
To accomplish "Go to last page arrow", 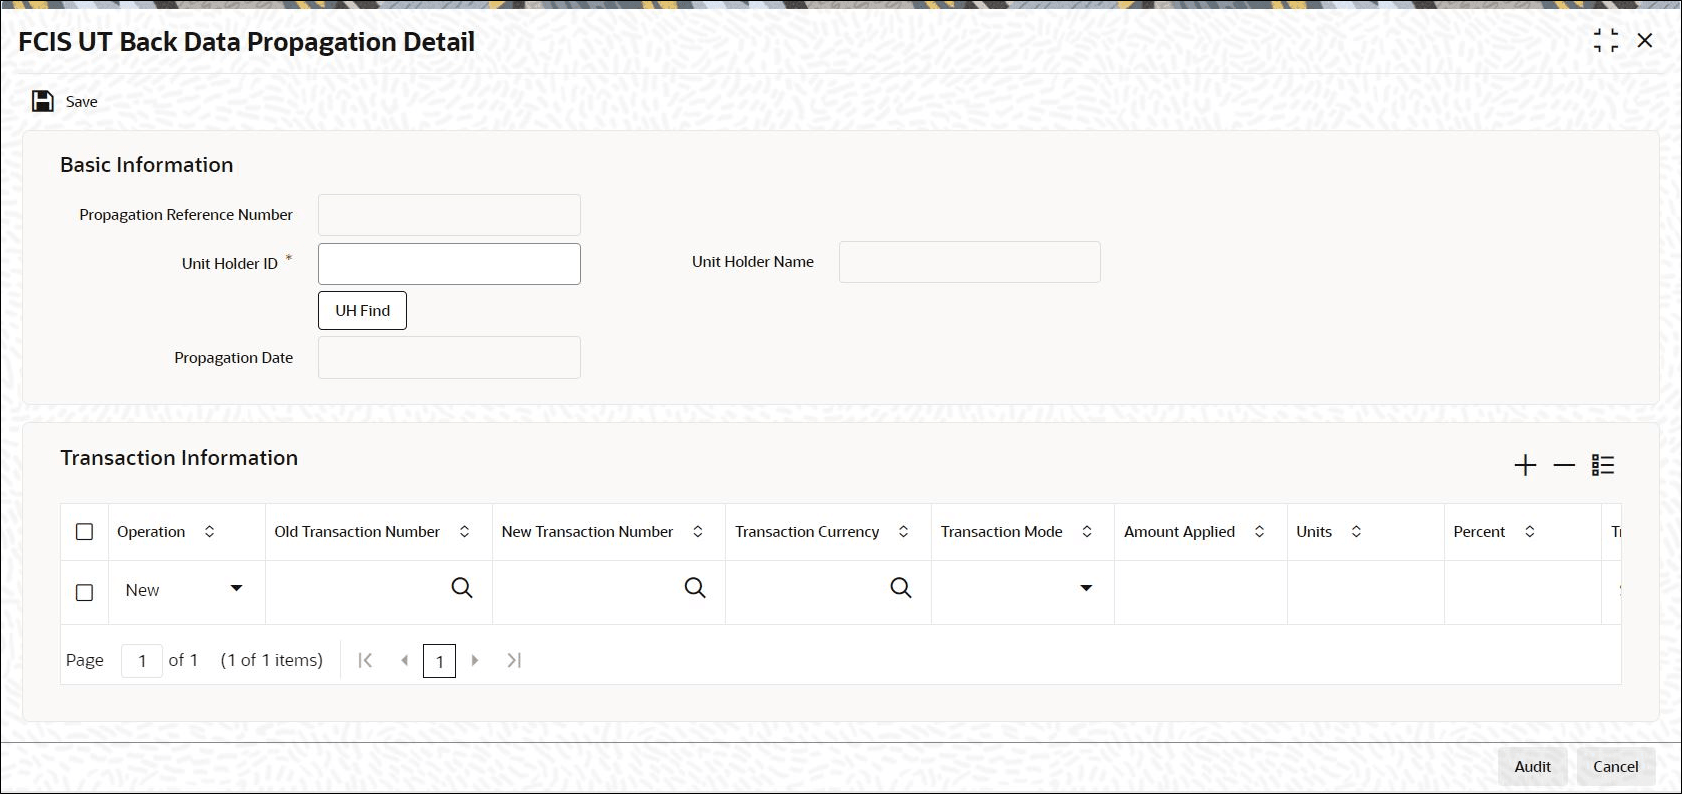I will click(x=514, y=660).
